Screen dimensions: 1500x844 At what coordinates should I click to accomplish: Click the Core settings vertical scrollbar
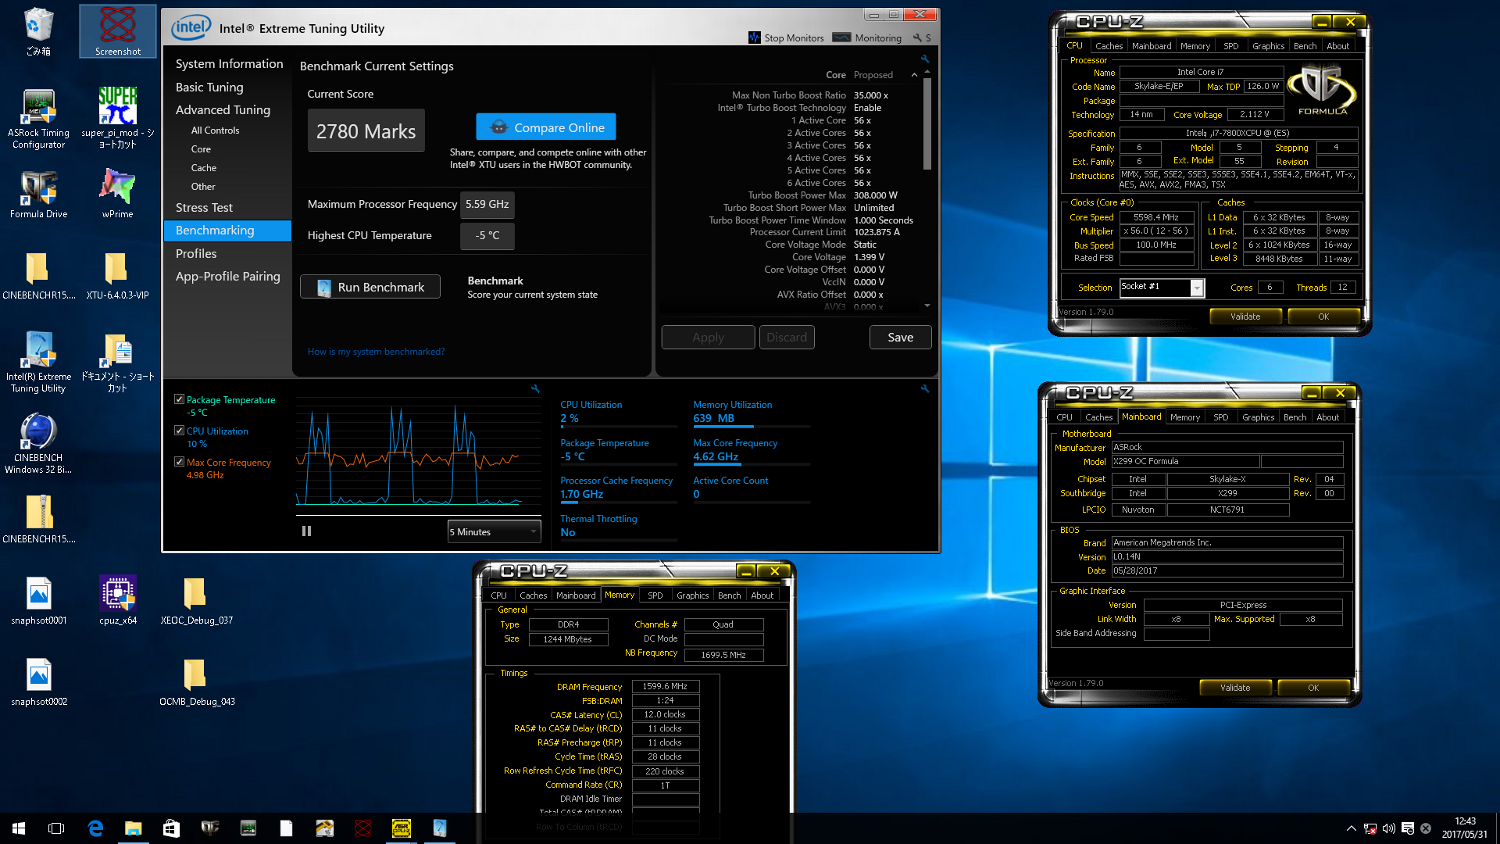pos(927,125)
